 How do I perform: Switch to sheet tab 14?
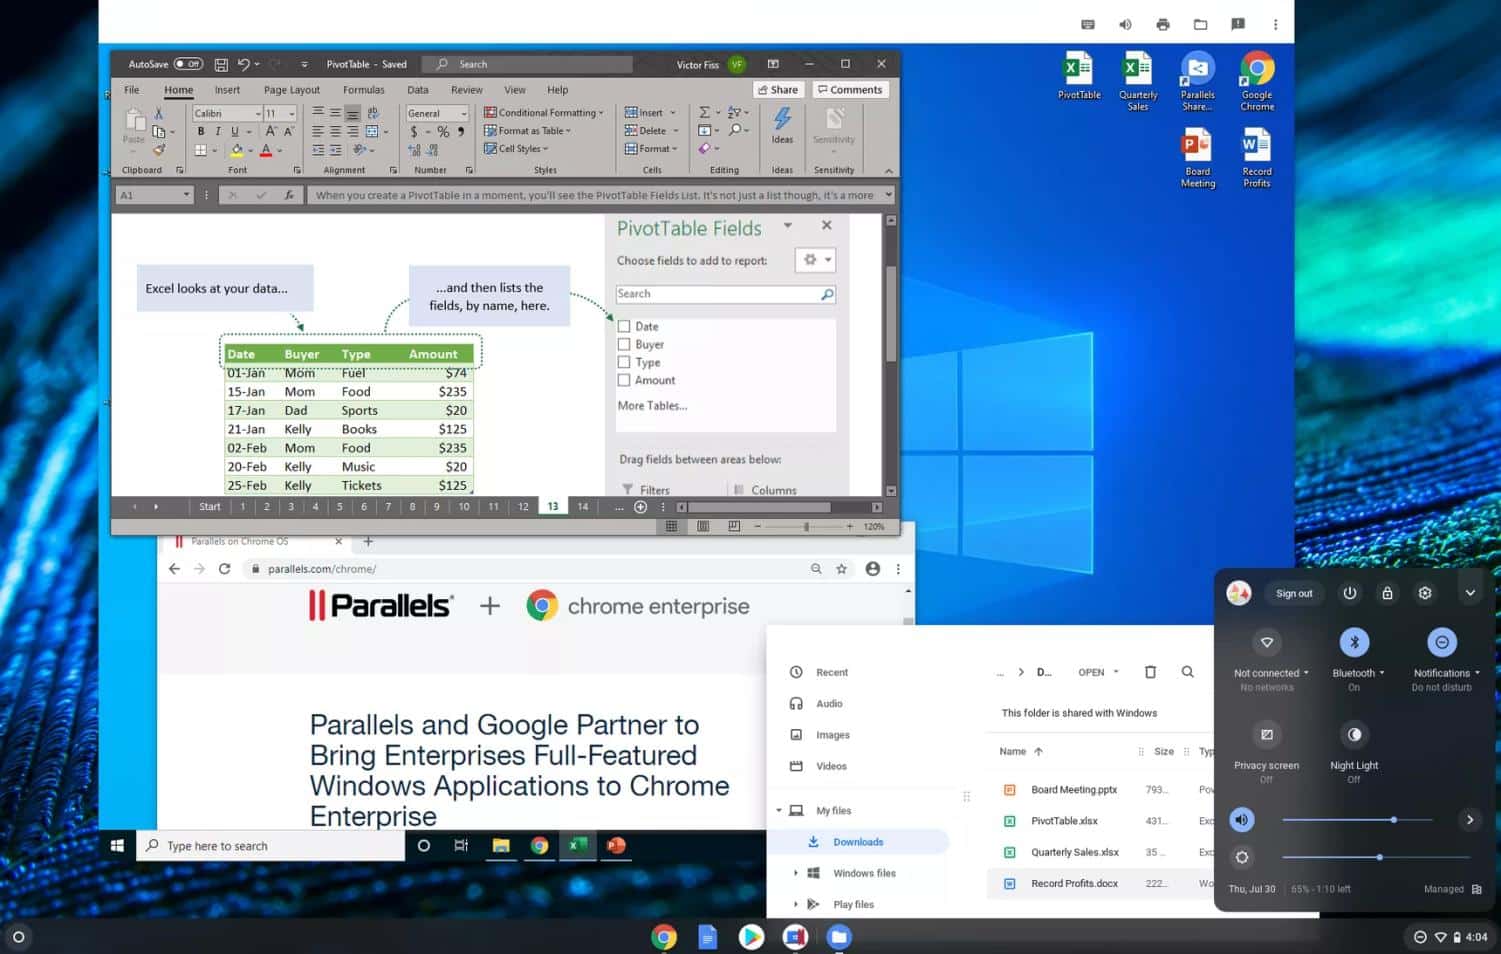583,507
